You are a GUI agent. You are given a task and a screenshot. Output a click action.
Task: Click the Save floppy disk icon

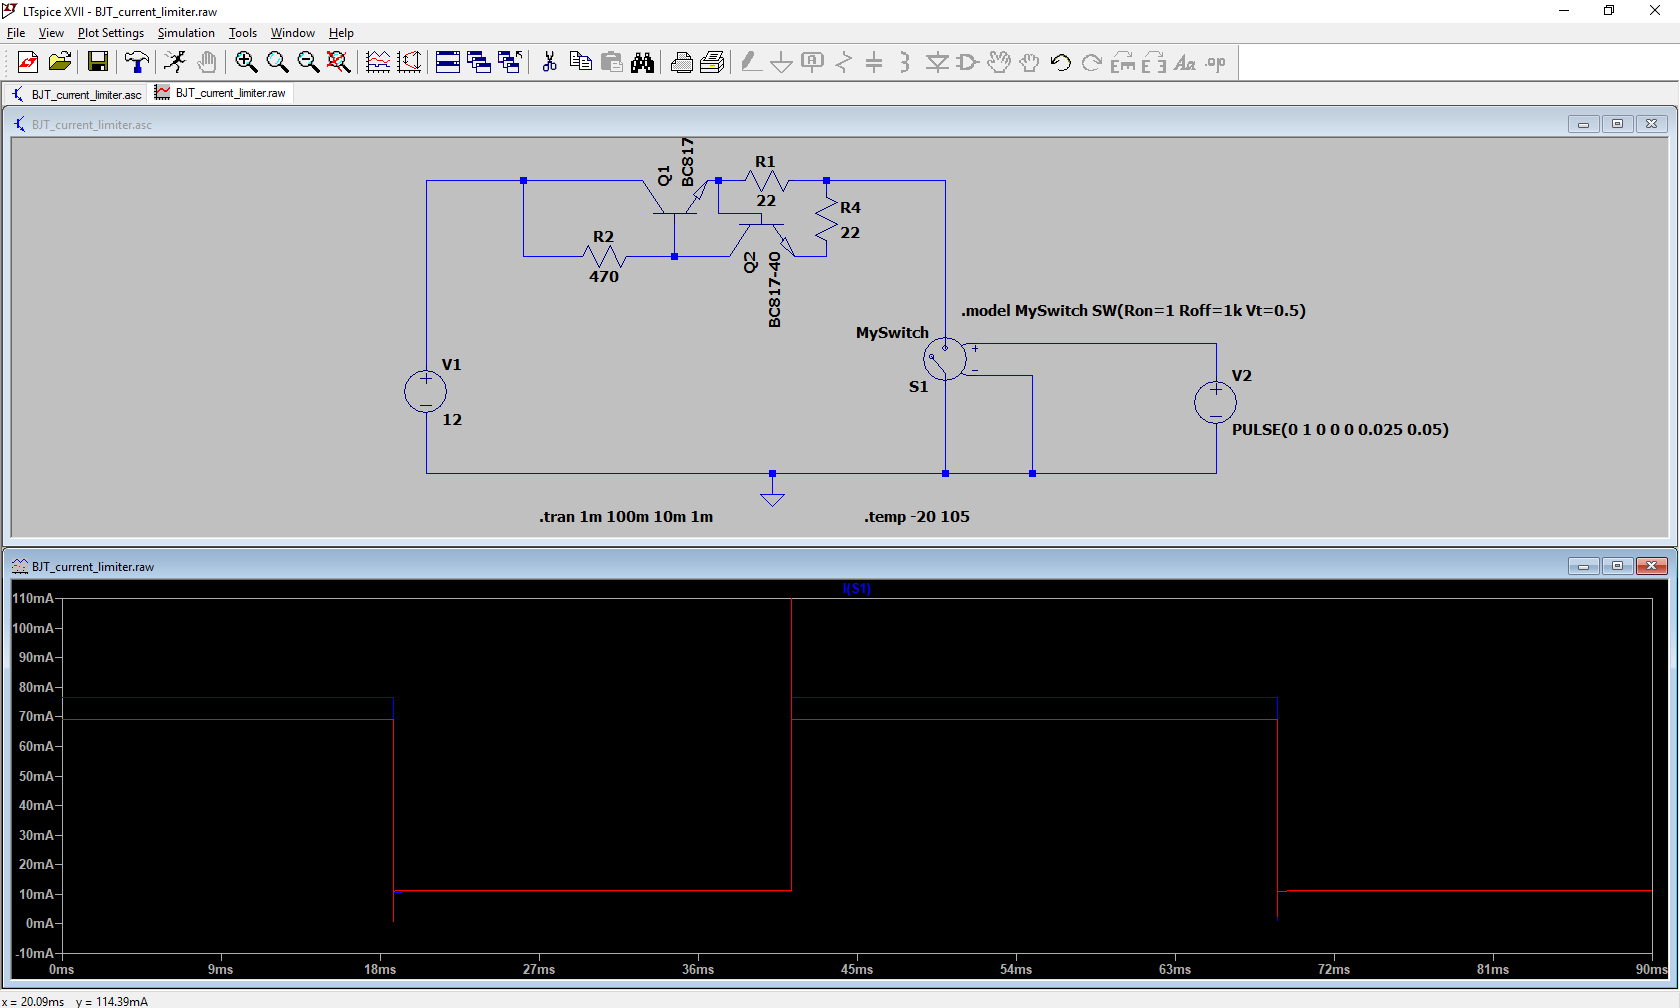click(x=98, y=62)
